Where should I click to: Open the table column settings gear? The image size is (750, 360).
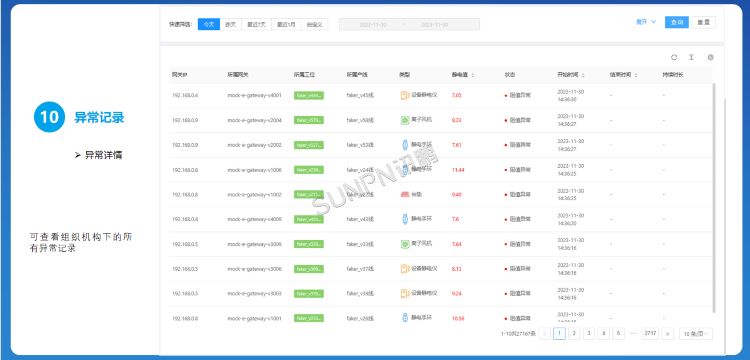pyautogui.click(x=710, y=57)
